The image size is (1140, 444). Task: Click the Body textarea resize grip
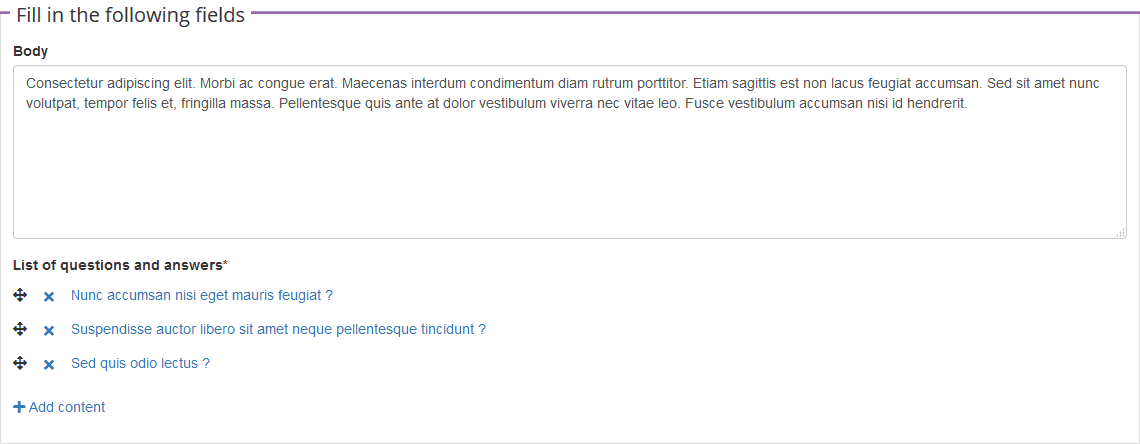coord(1120,232)
